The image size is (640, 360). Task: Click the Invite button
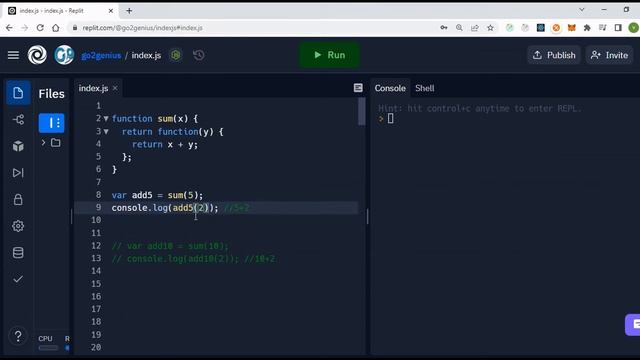(x=609, y=55)
